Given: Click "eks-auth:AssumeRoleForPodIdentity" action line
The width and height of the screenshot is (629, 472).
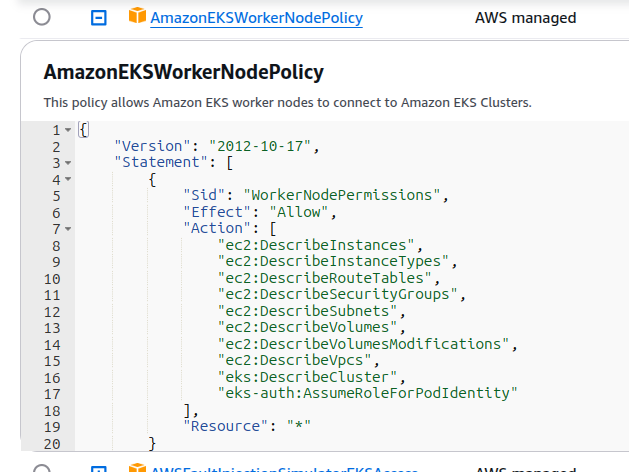Looking at the screenshot, I should pyautogui.click(x=367, y=393).
